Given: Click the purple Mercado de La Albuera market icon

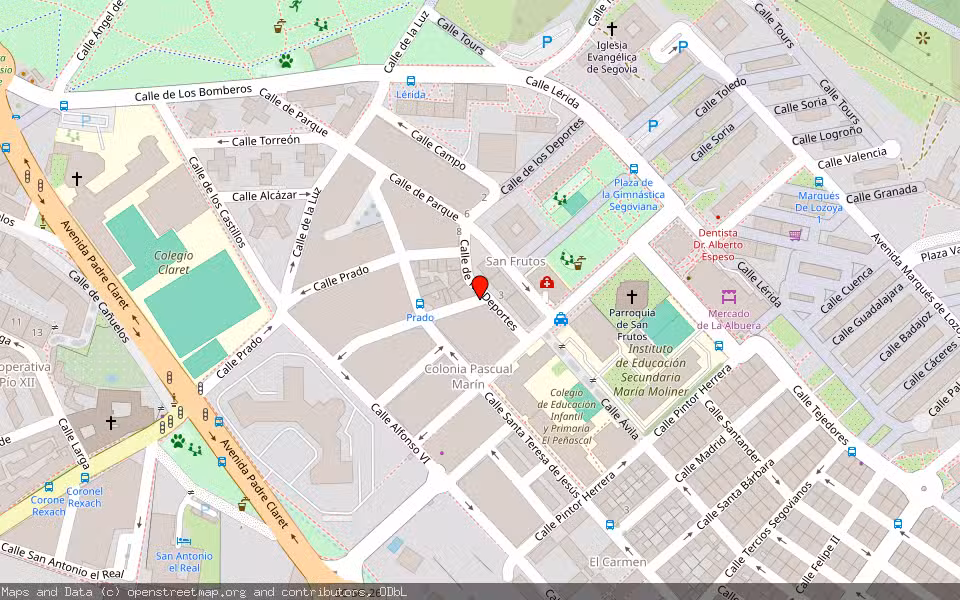Looking at the screenshot, I should [729, 297].
